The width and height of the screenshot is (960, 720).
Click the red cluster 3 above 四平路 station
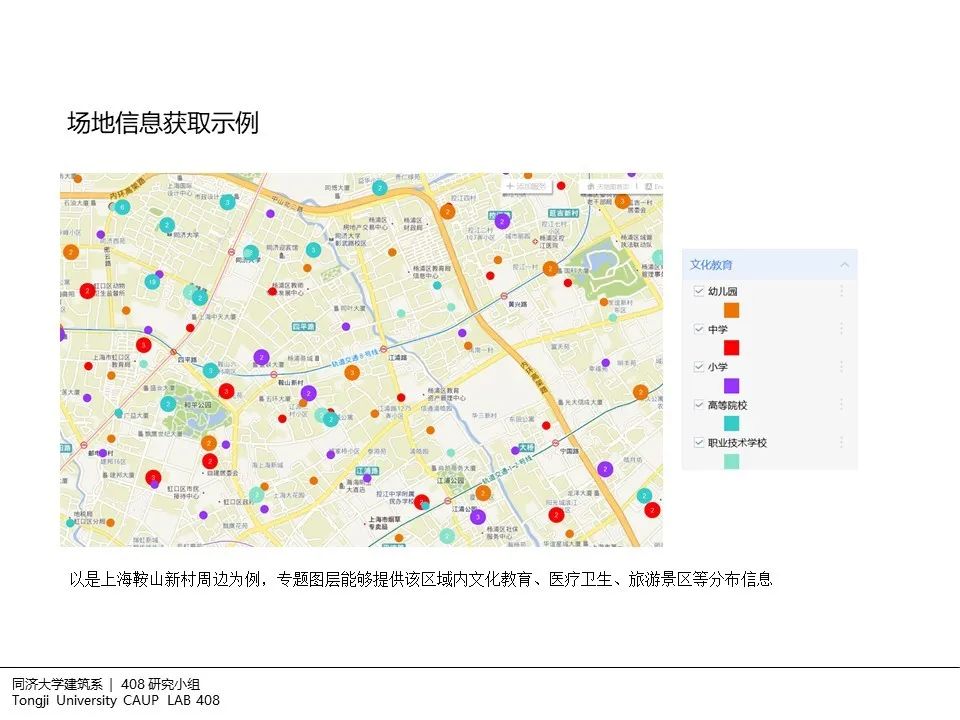(143, 345)
